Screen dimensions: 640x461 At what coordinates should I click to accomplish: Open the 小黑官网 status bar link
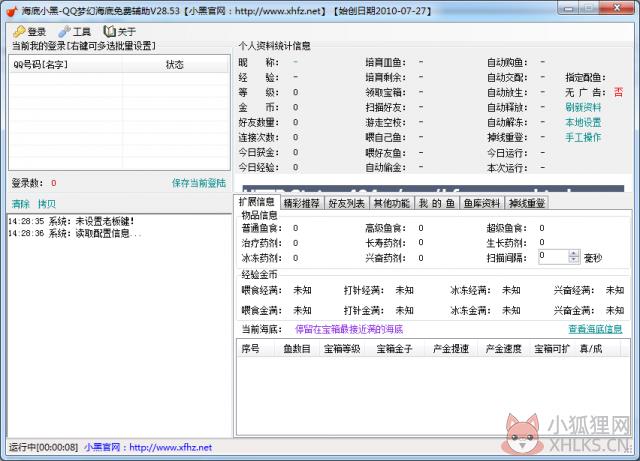pyautogui.click(x=148, y=448)
